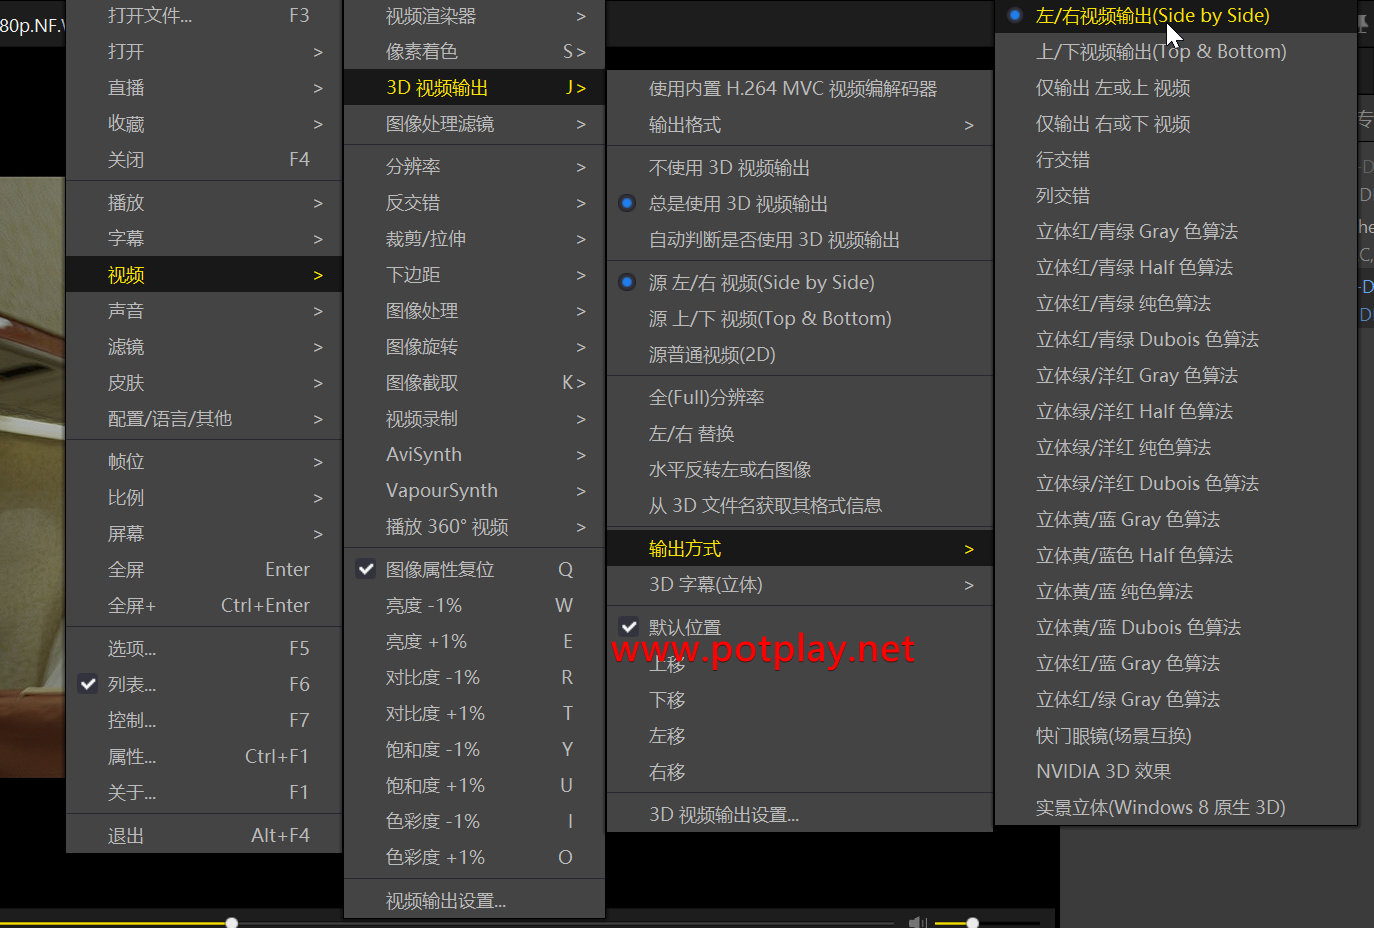The image size is (1374, 928).
Task: Select 立体红/青绿 Gray 色算法
Action: [x=1176, y=232]
